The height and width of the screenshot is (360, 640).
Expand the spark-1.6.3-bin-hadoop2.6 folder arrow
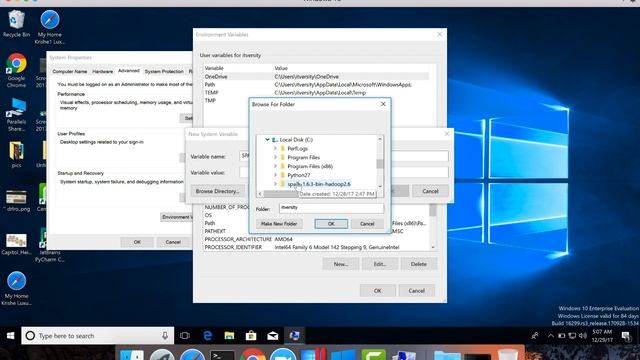276,184
